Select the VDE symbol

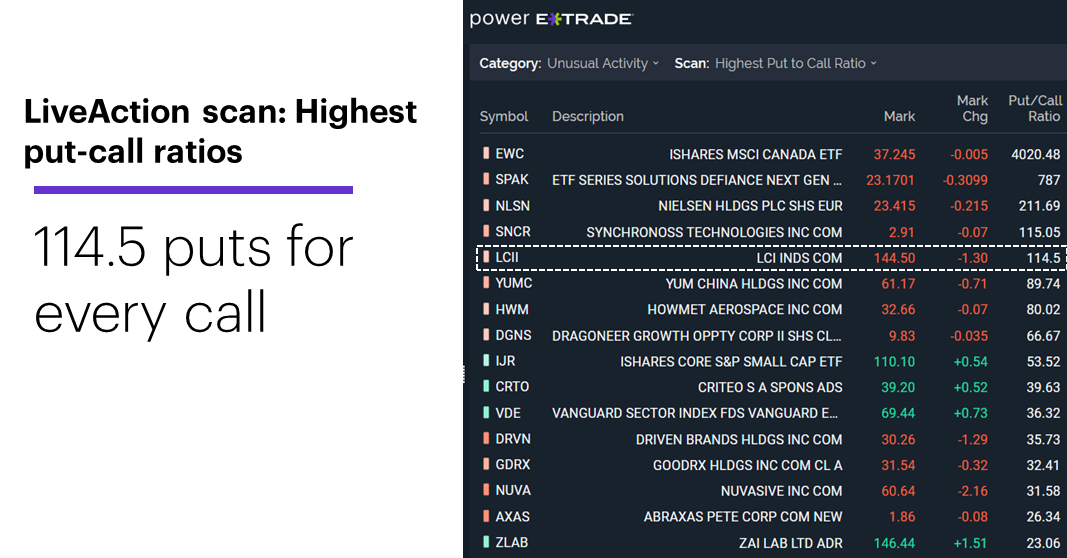point(508,413)
